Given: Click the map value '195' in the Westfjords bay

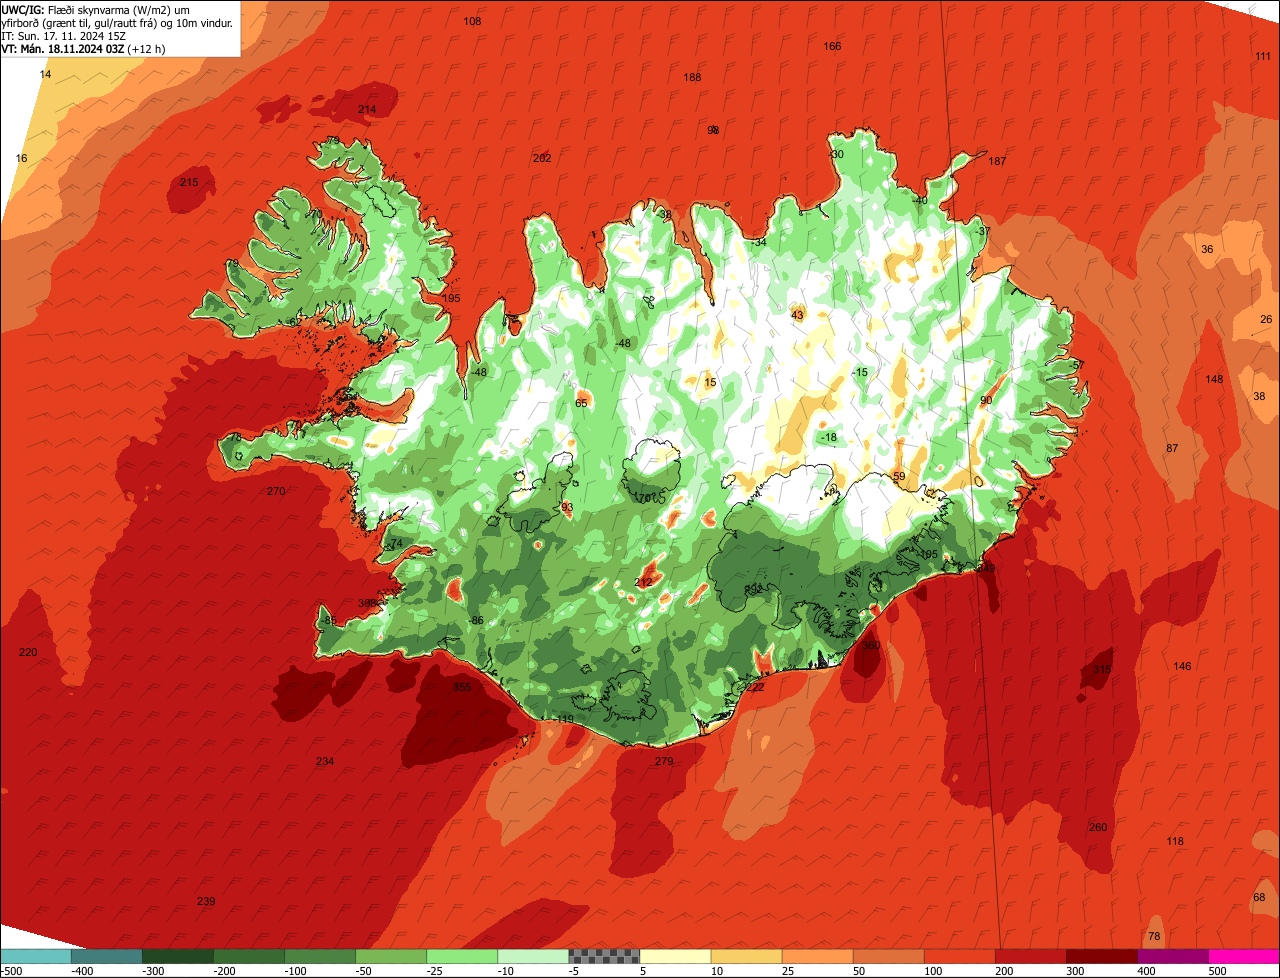Looking at the screenshot, I should point(451,298).
